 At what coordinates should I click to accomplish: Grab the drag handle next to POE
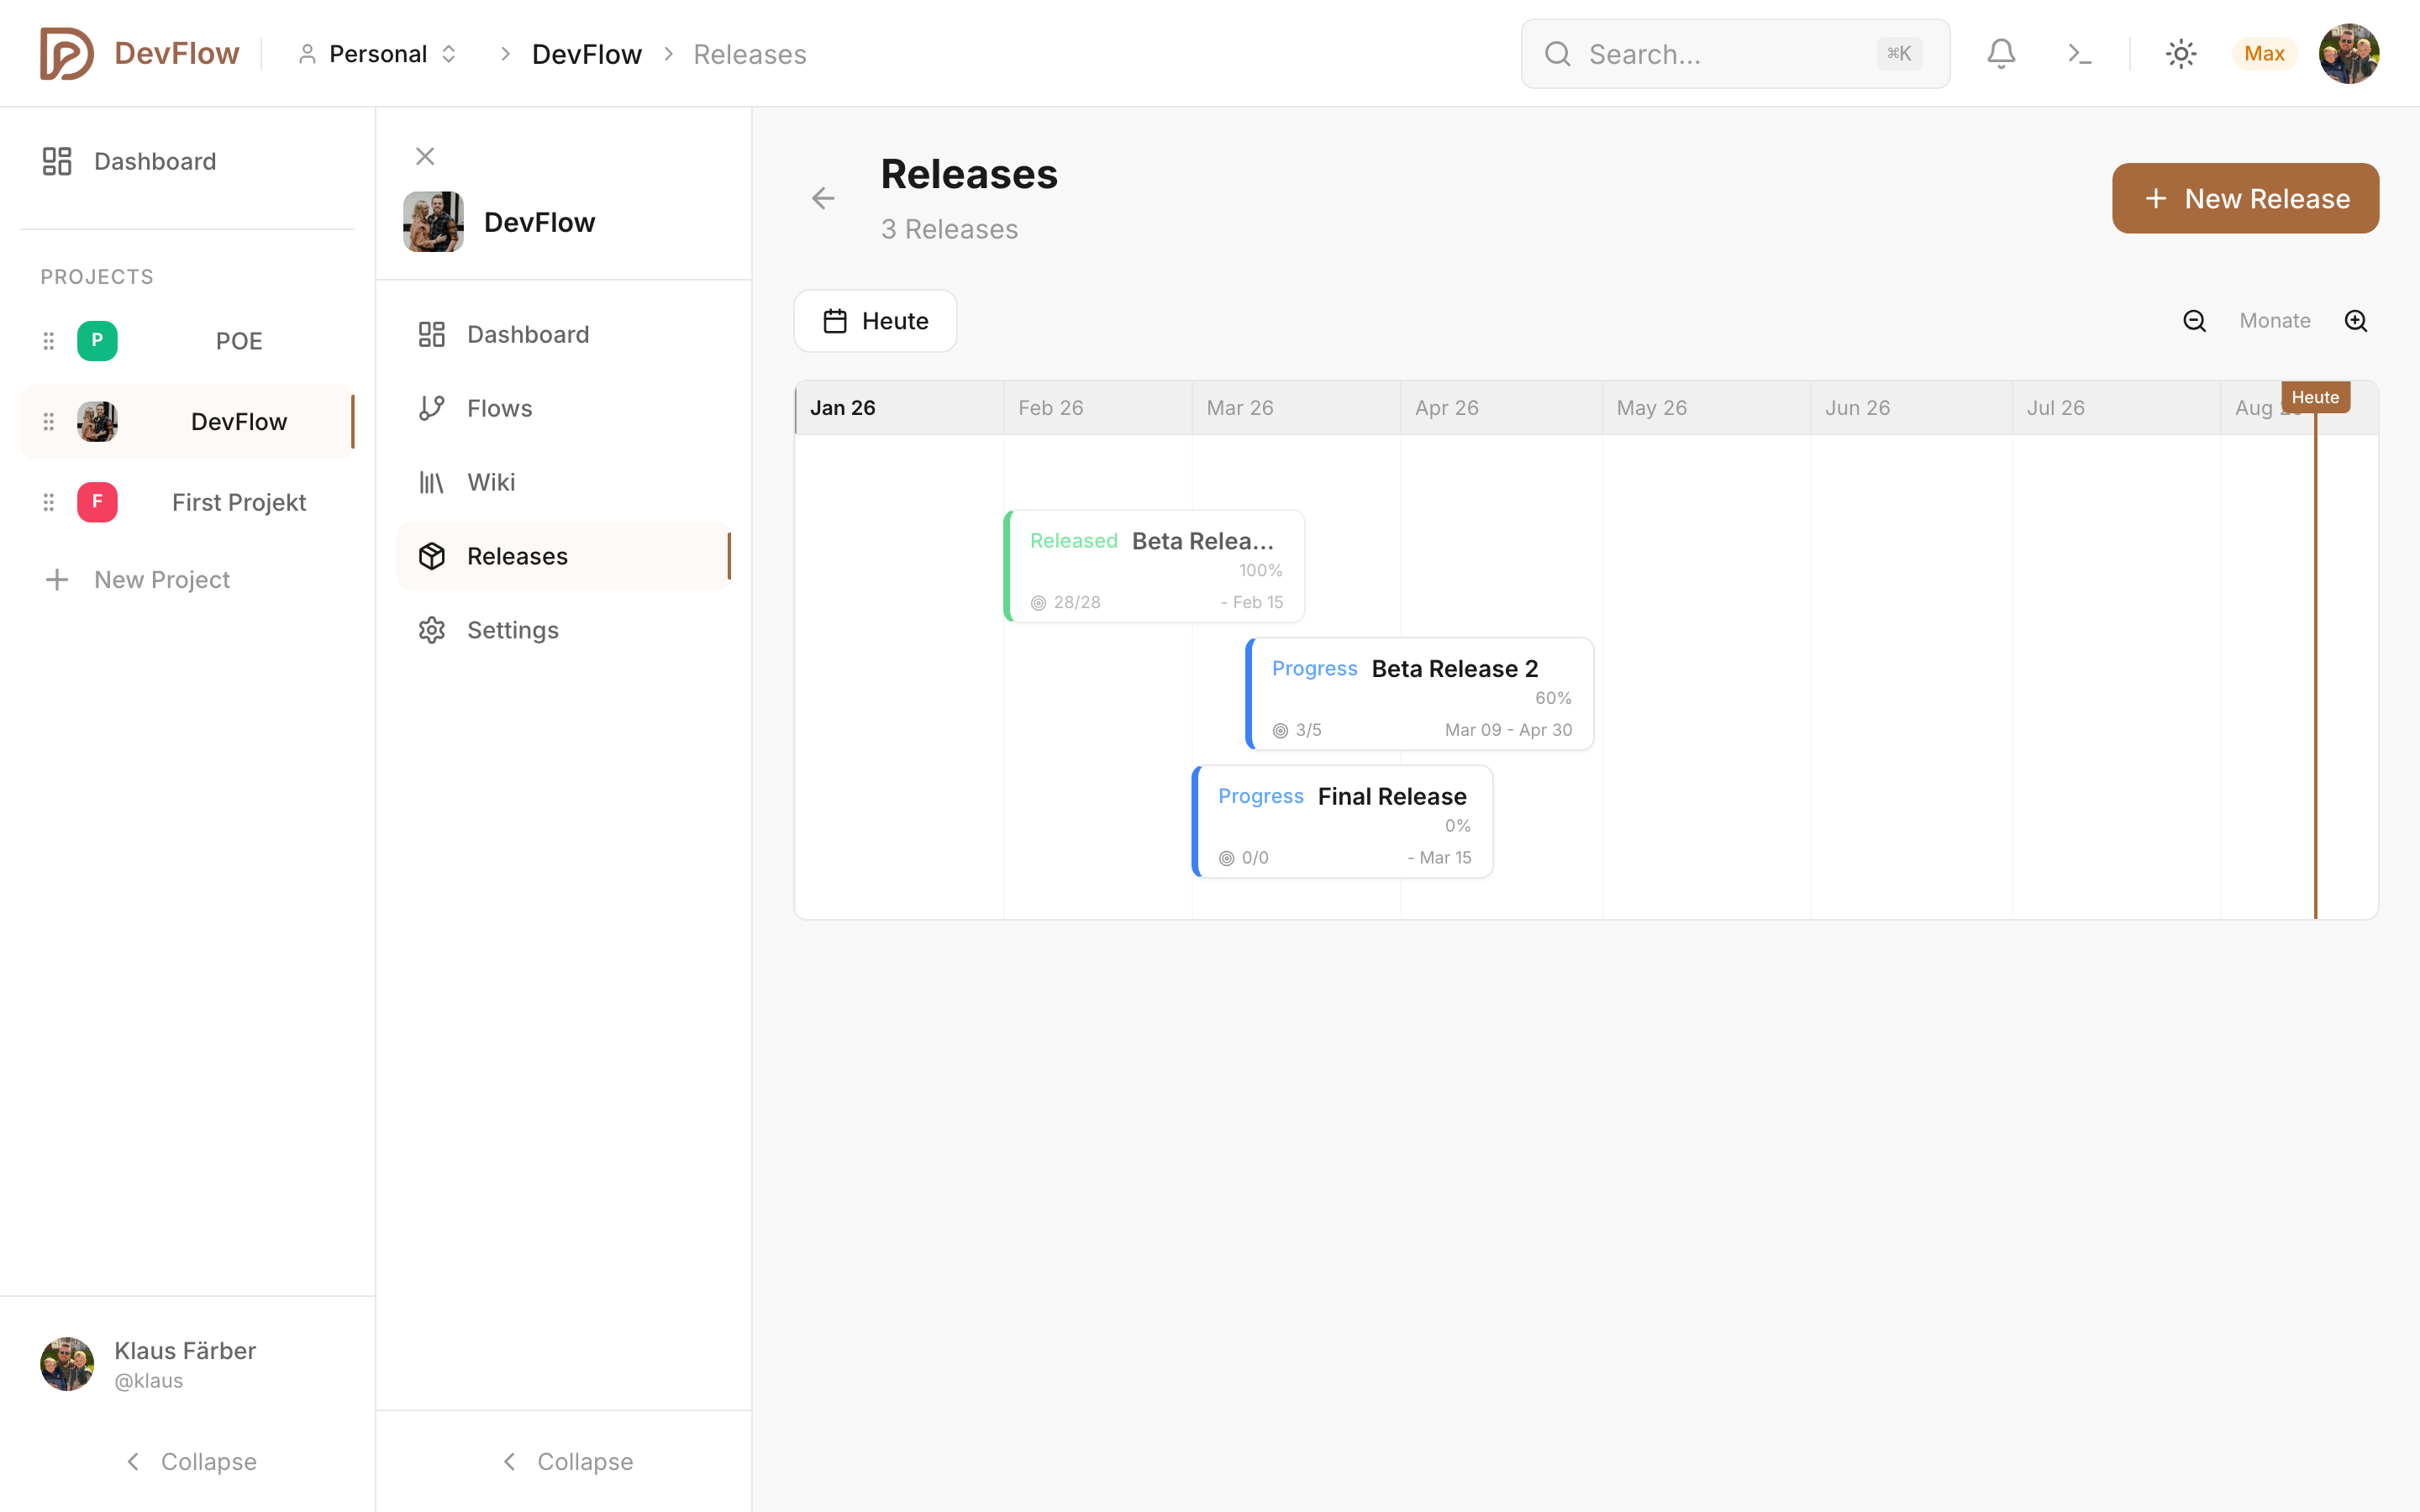pos(48,341)
